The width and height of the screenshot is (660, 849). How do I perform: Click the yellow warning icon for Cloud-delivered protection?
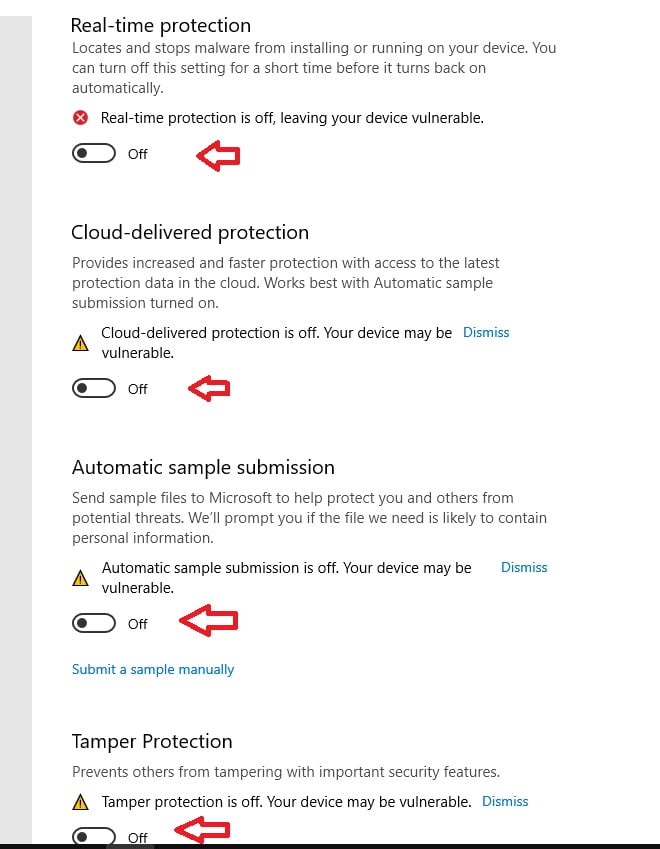coord(80,343)
